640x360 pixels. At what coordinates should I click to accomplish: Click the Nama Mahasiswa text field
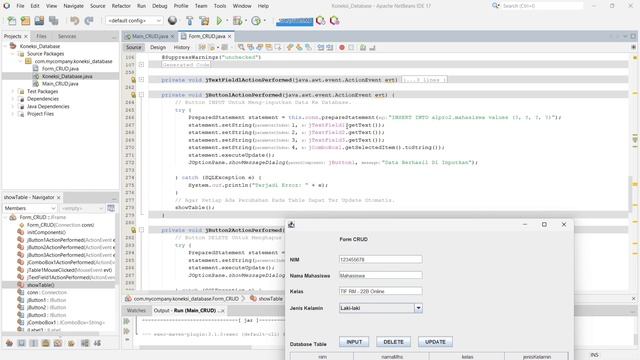click(380, 276)
